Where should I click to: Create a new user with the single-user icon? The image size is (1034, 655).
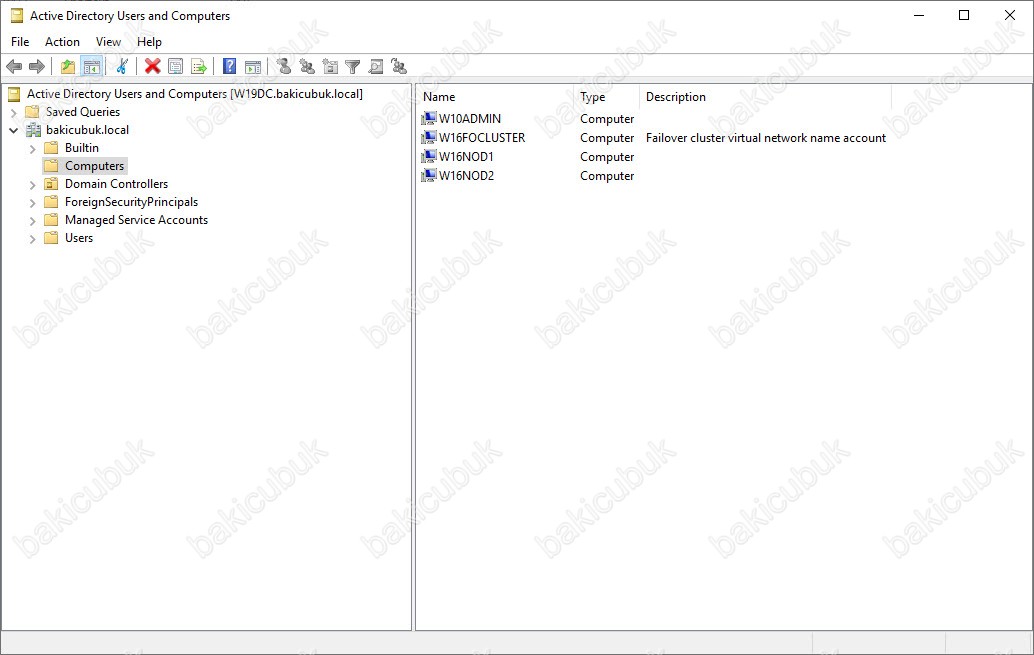point(284,66)
